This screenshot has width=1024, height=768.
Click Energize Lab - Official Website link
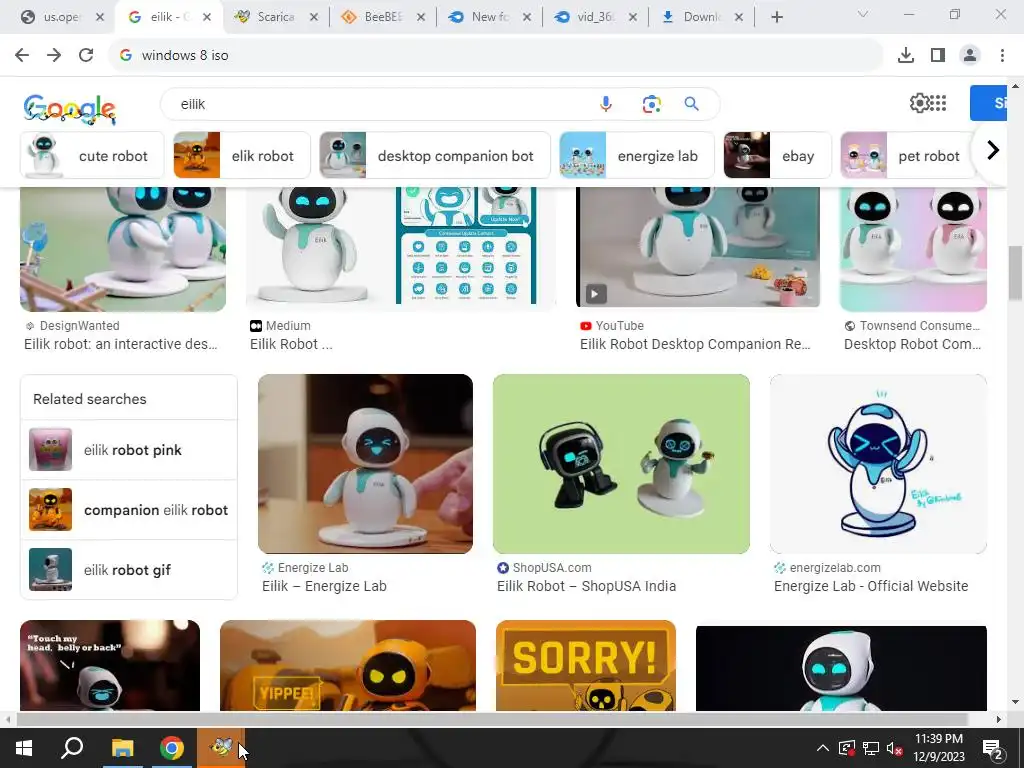click(x=871, y=586)
